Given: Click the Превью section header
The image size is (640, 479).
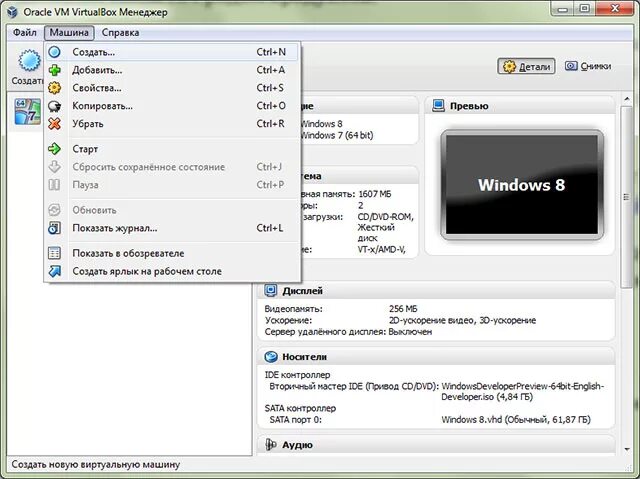Looking at the screenshot, I should coord(520,106).
